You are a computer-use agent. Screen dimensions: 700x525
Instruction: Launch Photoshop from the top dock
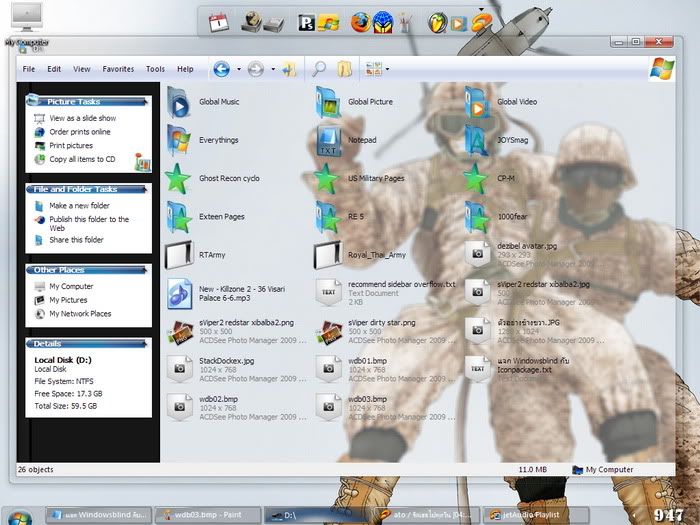click(307, 22)
